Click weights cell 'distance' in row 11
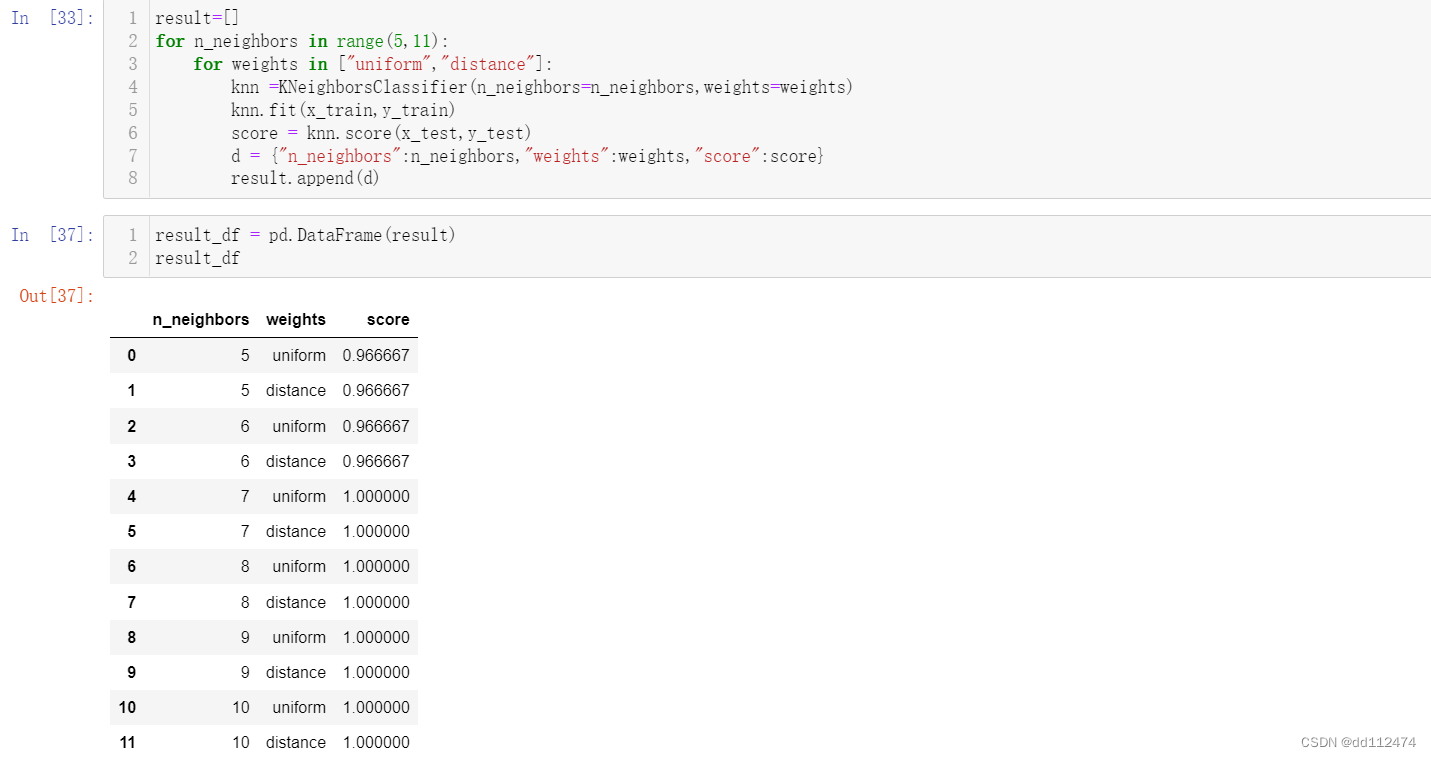Image resolution: width=1431 pixels, height=757 pixels. (x=296, y=742)
